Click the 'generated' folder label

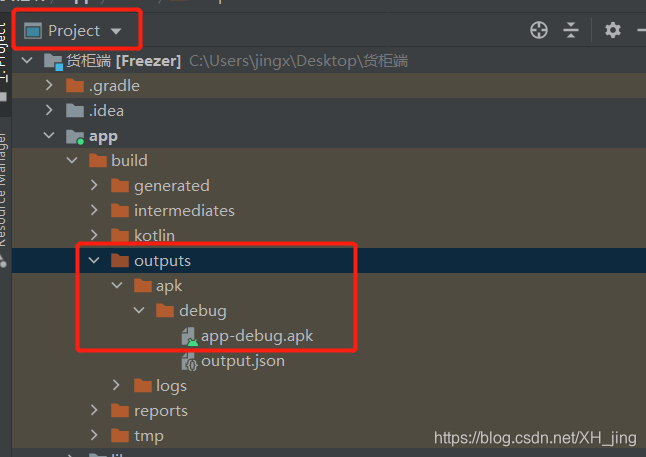coord(172,186)
